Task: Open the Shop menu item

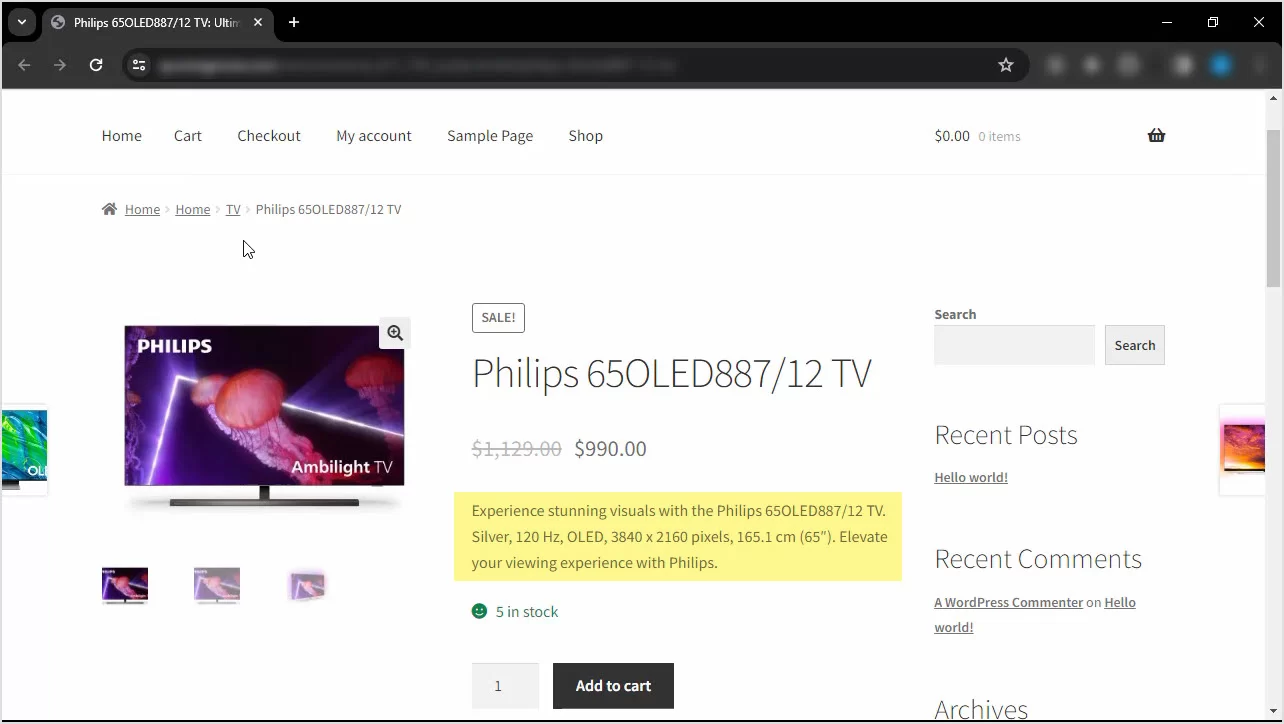Action: pyautogui.click(x=585, y=136)
